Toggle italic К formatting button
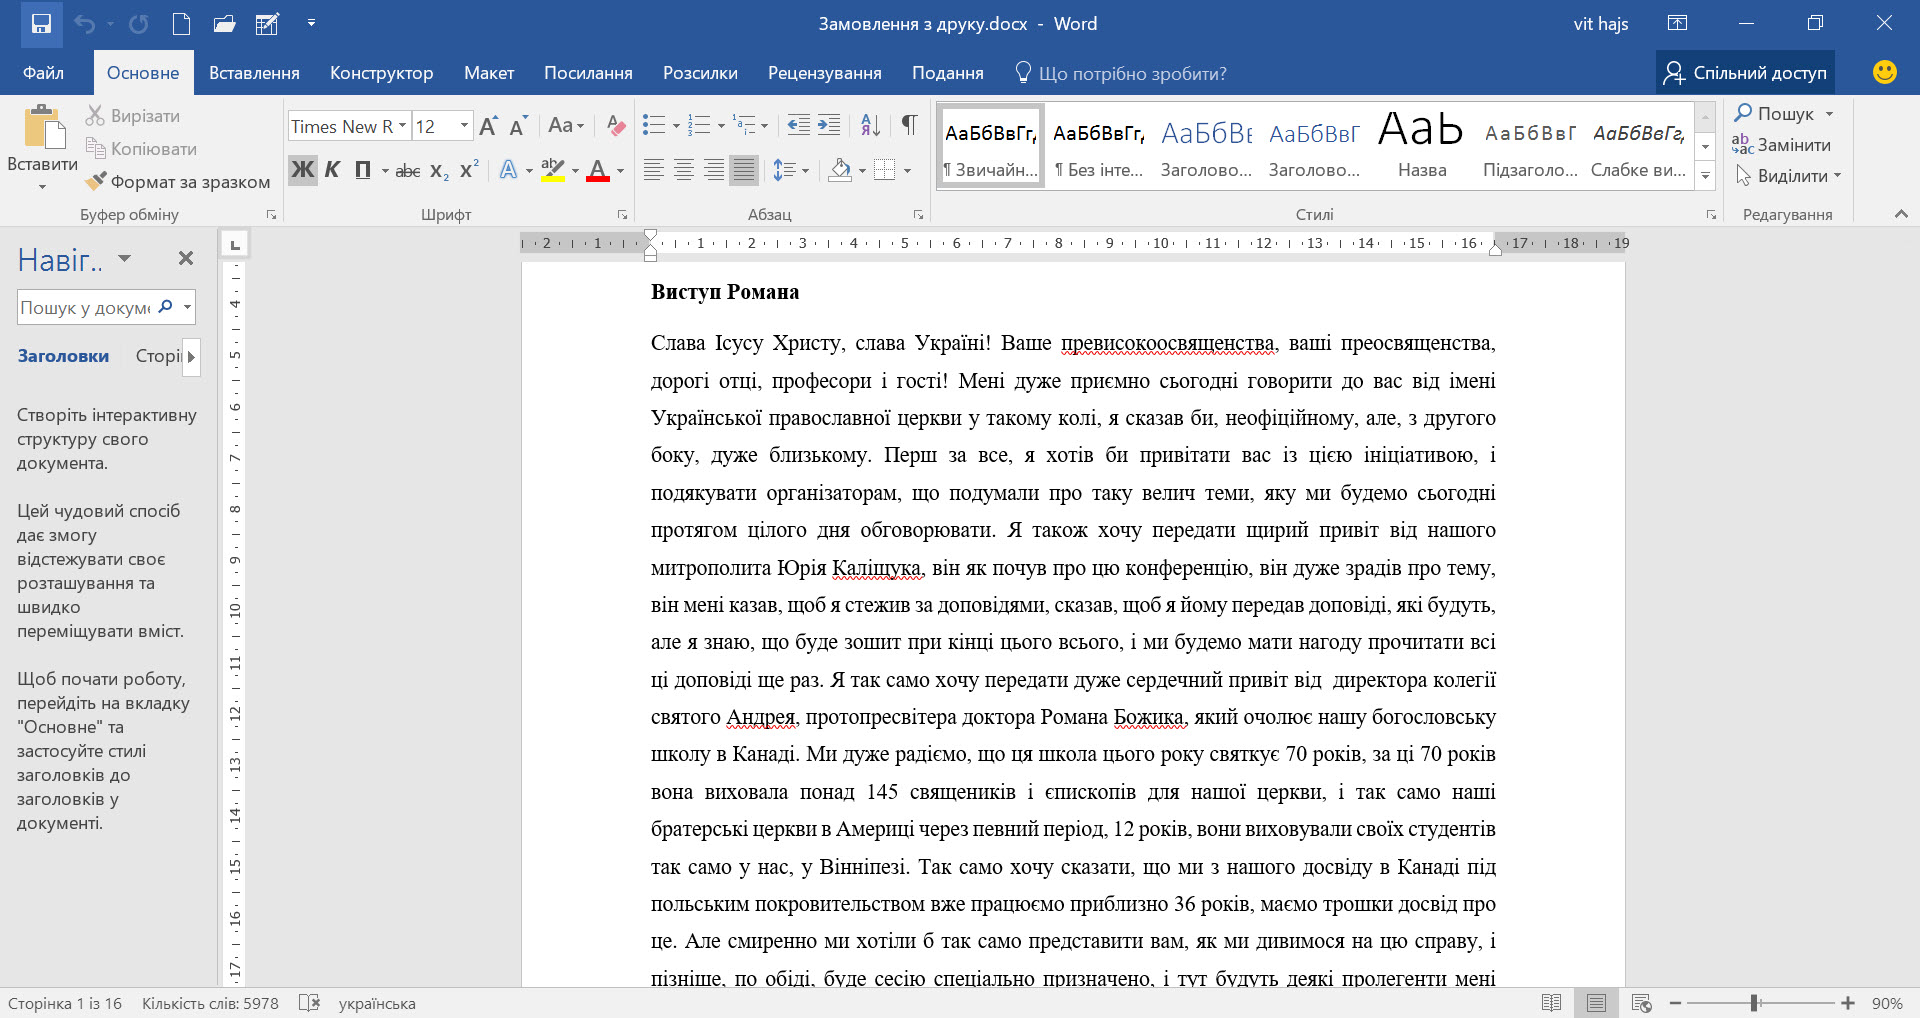Screen dimensions: 1920x1018 pos(332,170)
